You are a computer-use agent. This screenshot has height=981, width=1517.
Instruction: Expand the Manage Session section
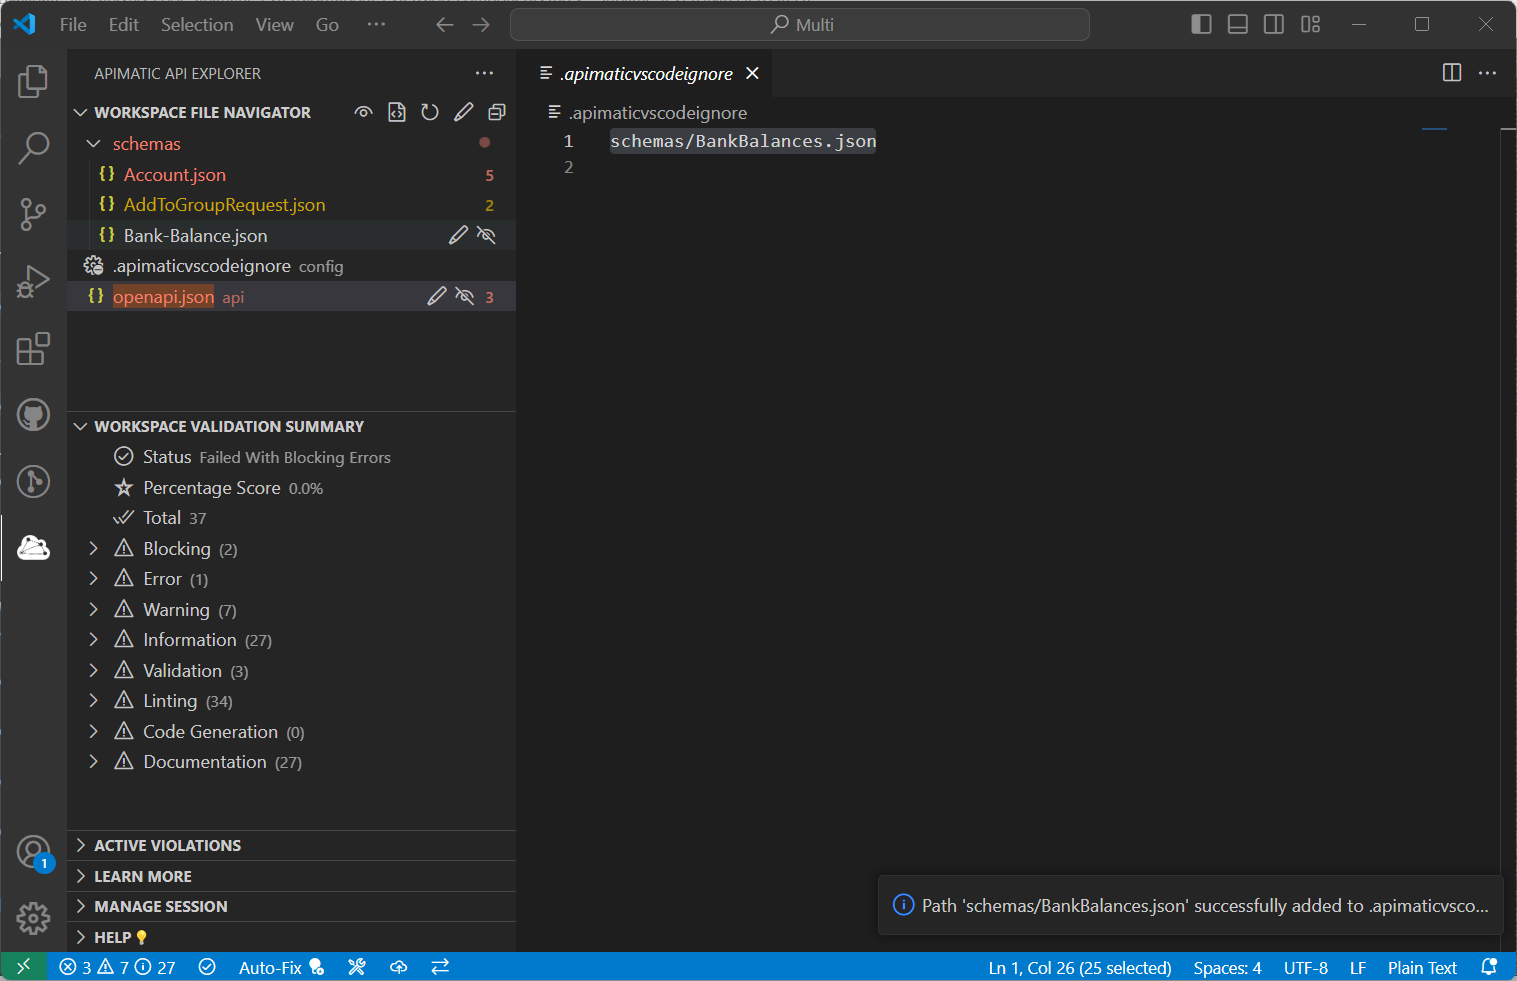[x=291, y=907]
